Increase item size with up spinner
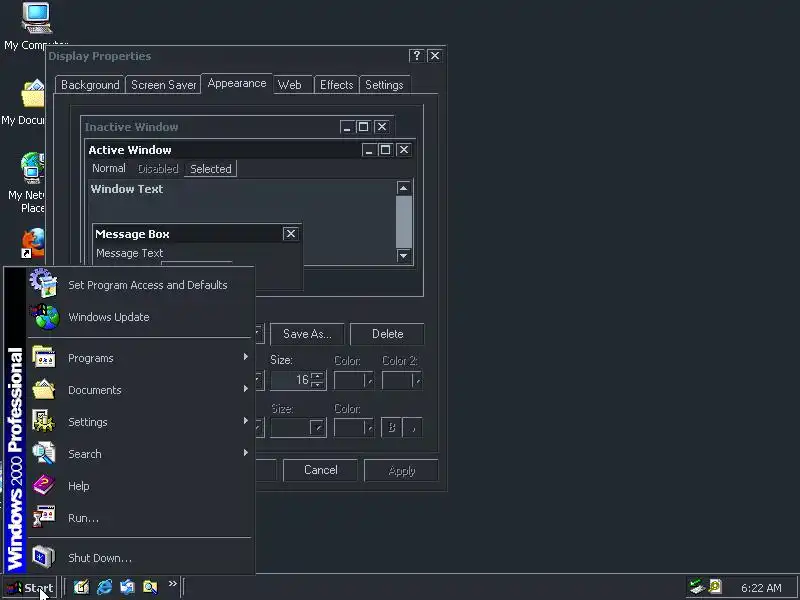Image resolution: width=800 pixels, height=600 pixels. click(317, 376)
